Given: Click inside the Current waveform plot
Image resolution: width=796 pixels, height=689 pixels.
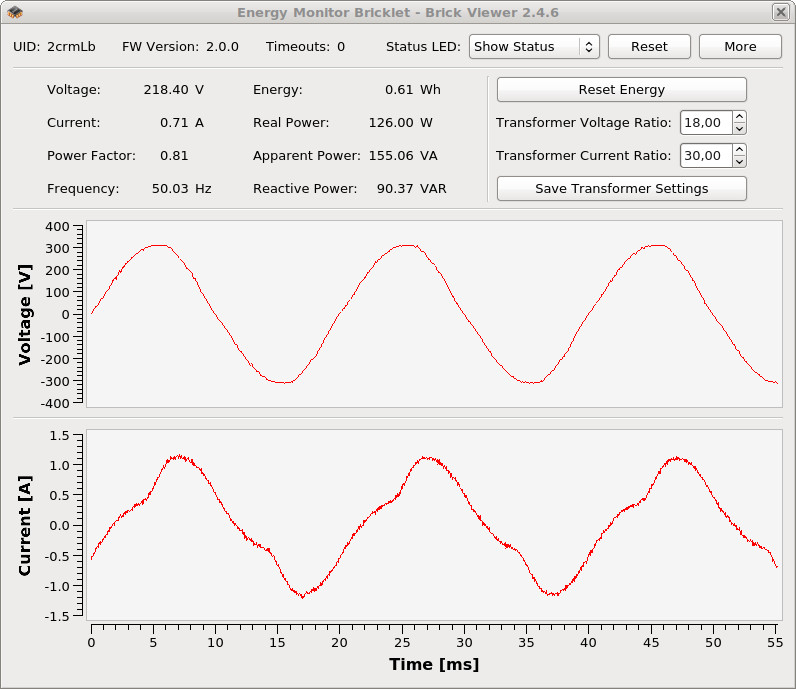Looking at the screenshot, I should click(433, 524).
